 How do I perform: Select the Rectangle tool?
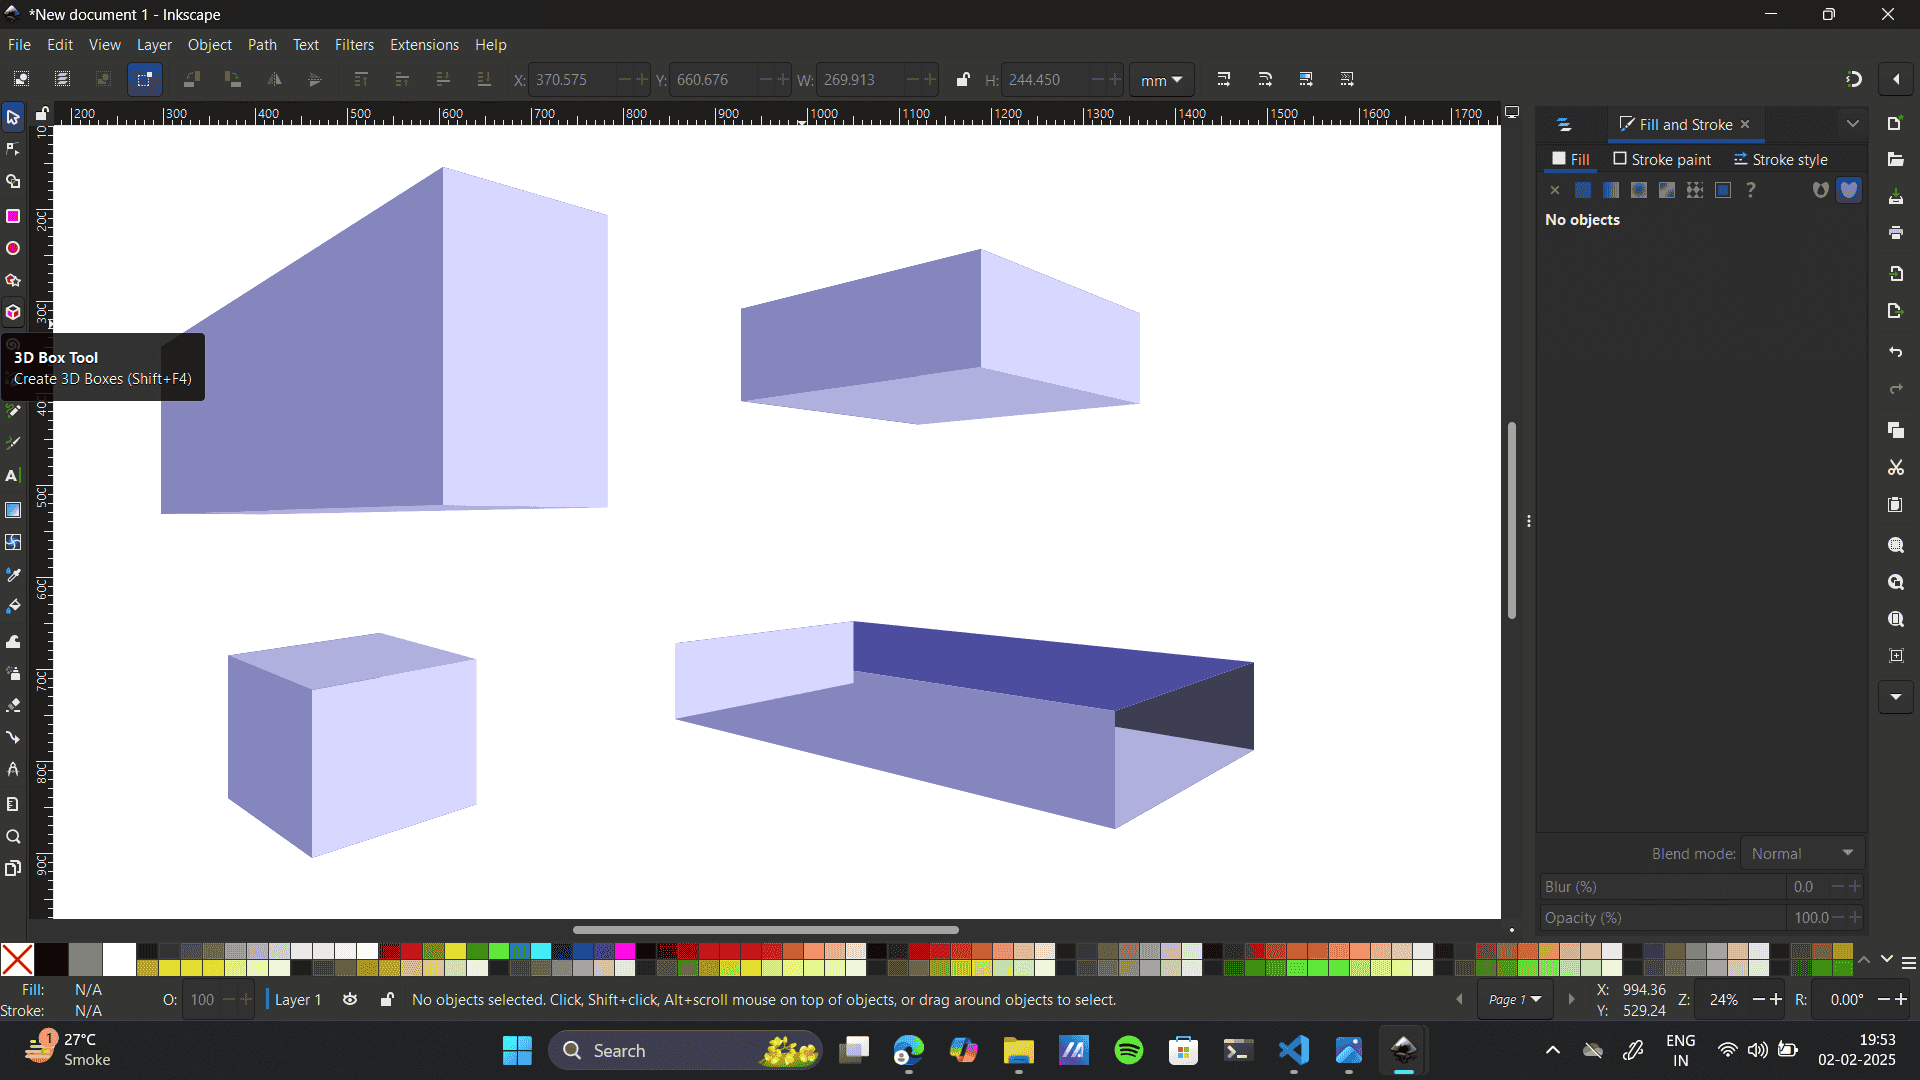click(13, 216)
